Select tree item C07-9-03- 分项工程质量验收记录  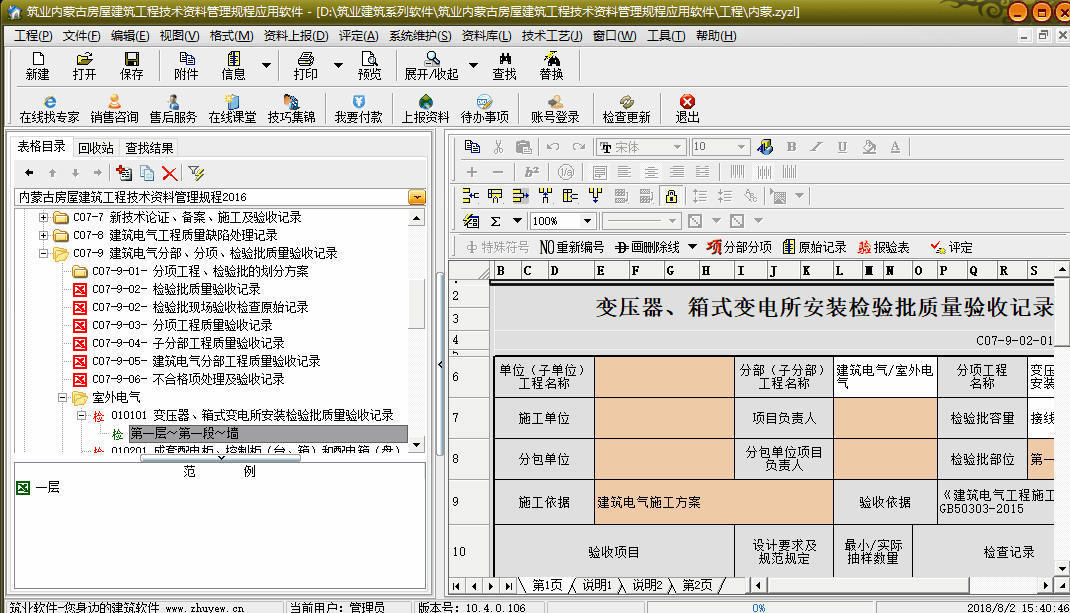click(212, 326)
